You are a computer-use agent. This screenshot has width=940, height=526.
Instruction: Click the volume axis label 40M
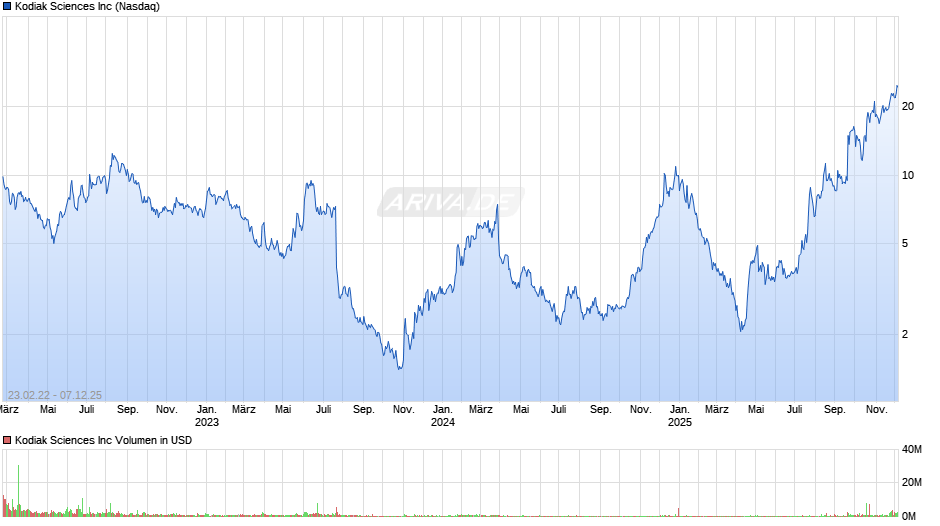click(x=911, y=449)
